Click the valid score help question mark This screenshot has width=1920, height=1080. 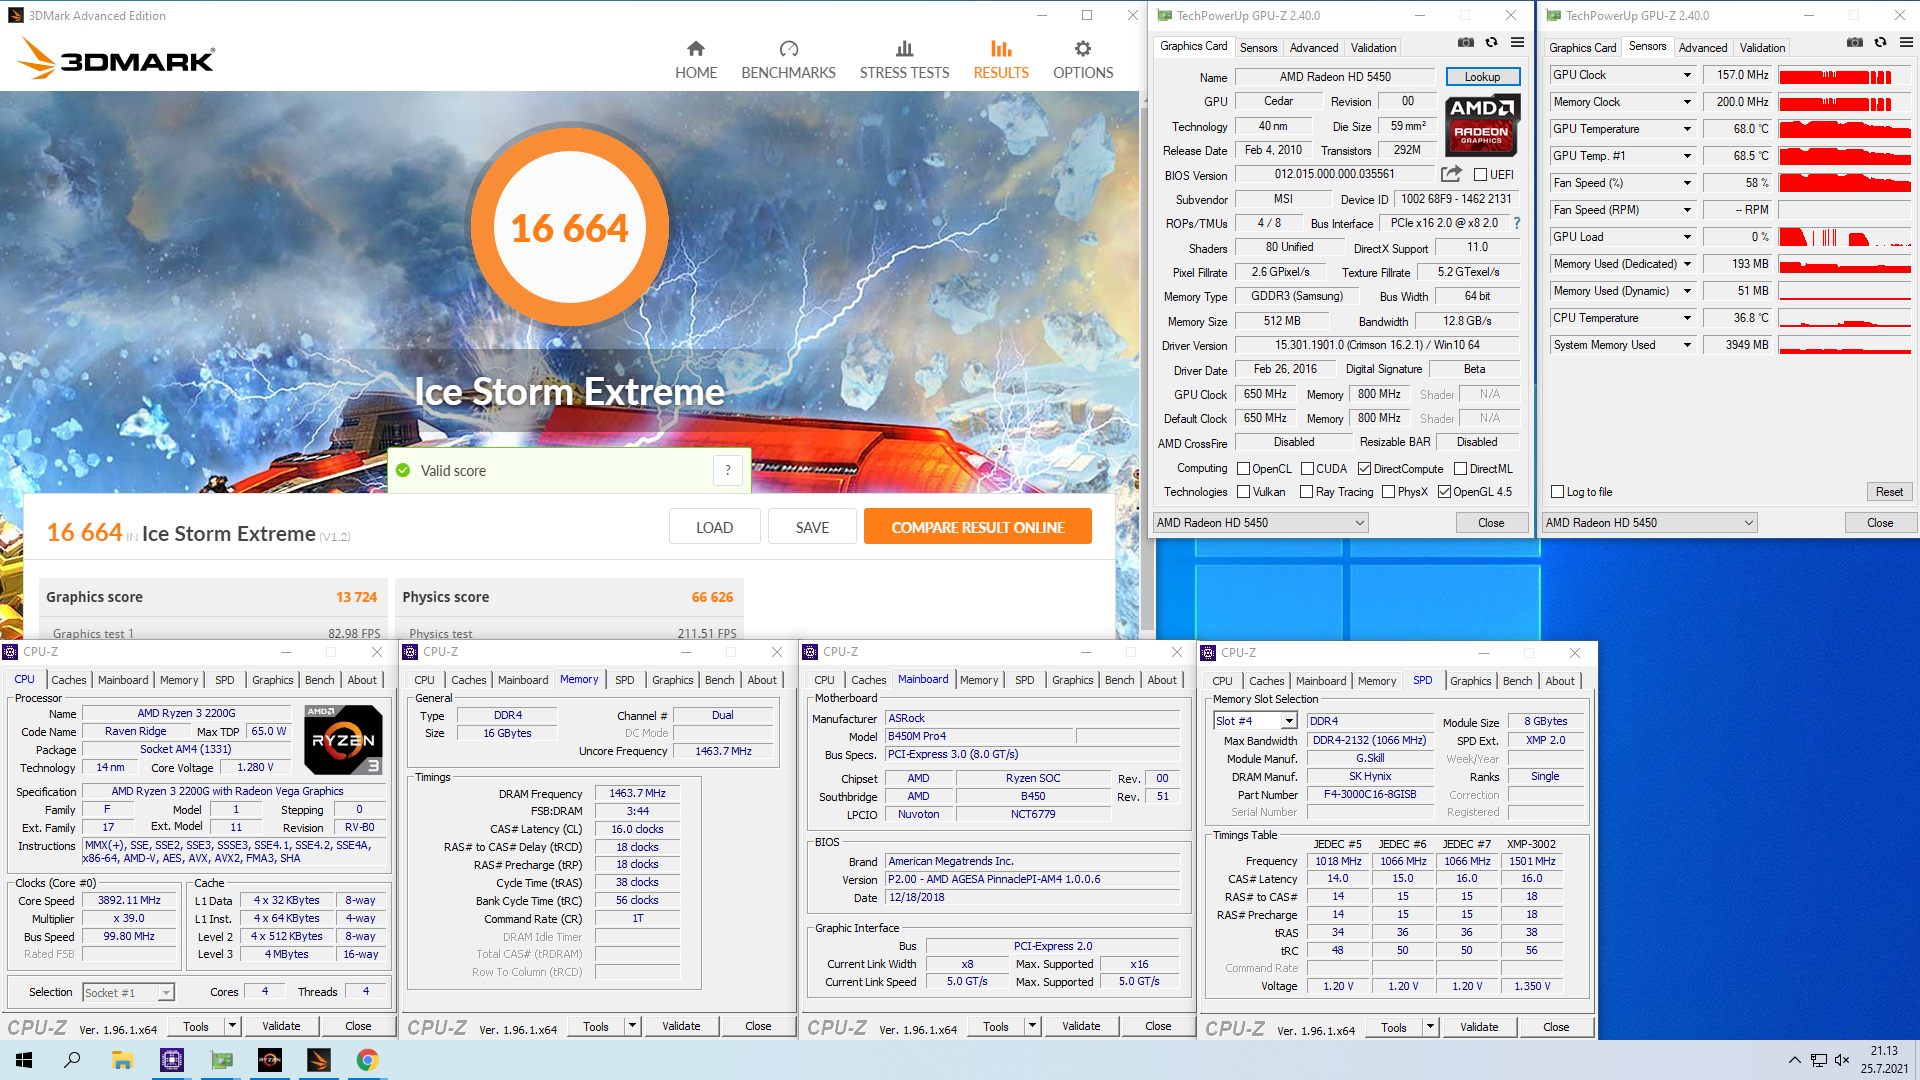click(728, 470)
